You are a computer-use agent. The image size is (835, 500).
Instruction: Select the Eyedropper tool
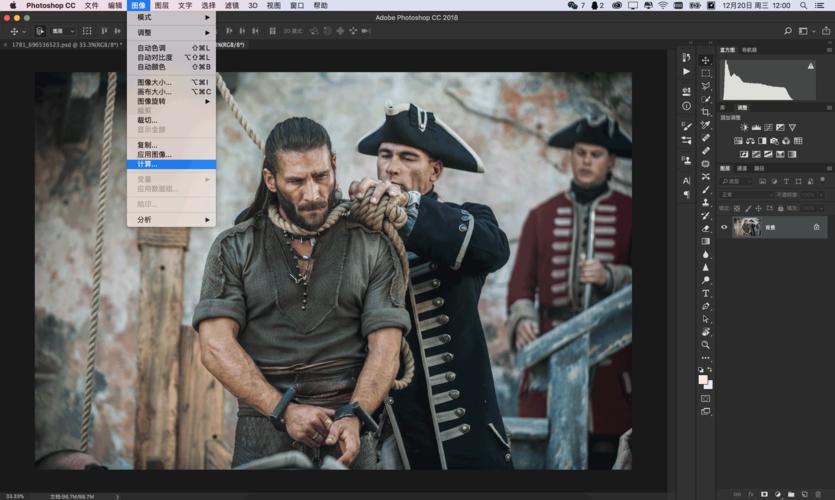click(706, 125)
